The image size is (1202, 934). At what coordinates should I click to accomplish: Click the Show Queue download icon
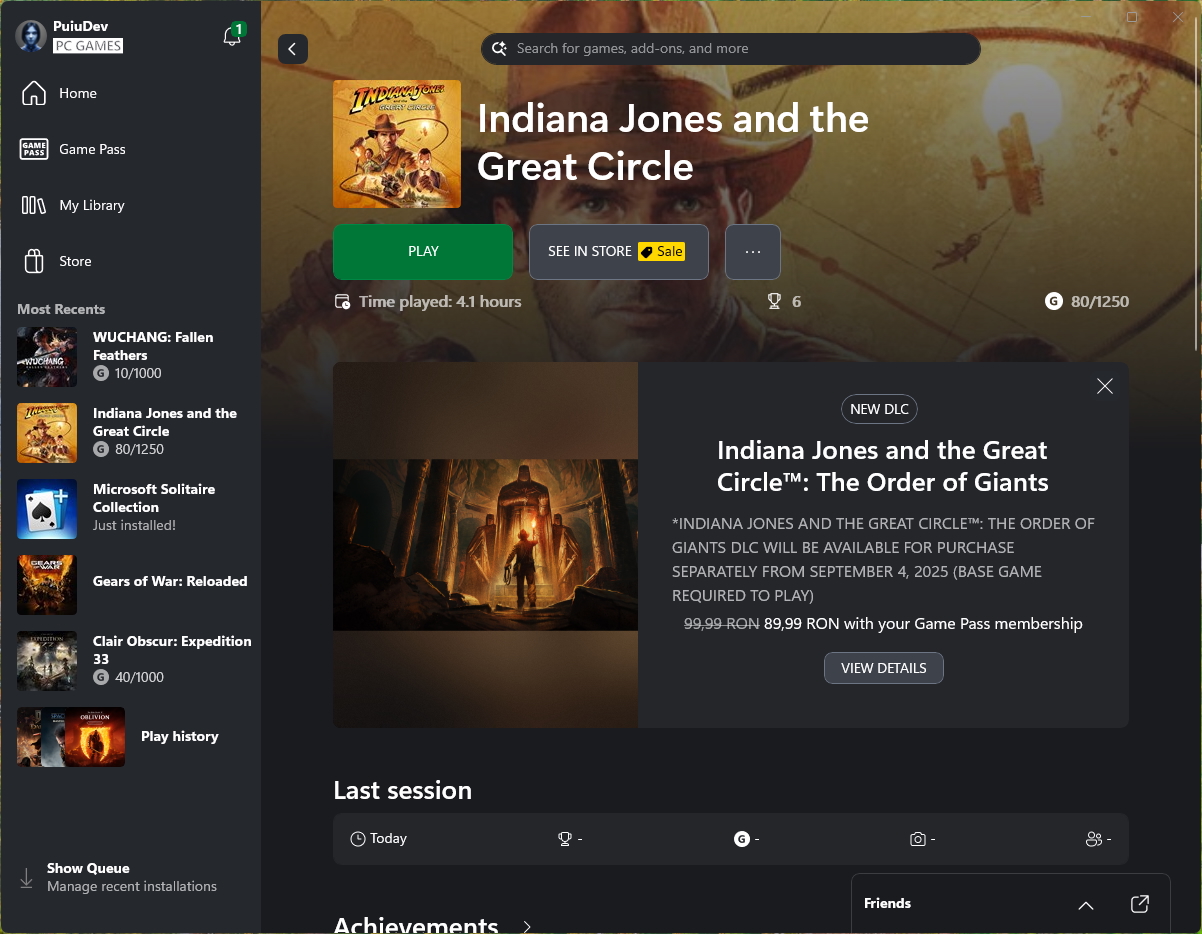coord(27,877)
